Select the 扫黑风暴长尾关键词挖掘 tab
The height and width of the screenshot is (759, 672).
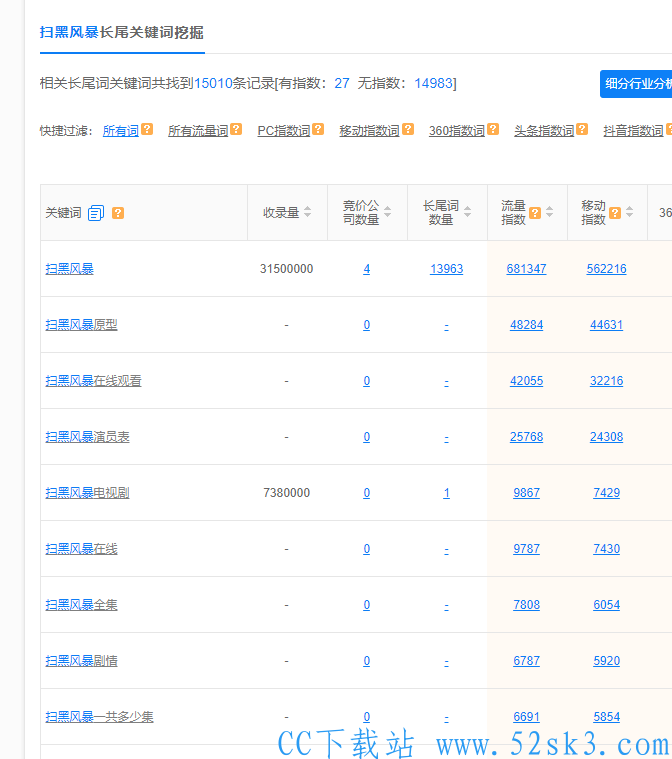coord(122,32)
